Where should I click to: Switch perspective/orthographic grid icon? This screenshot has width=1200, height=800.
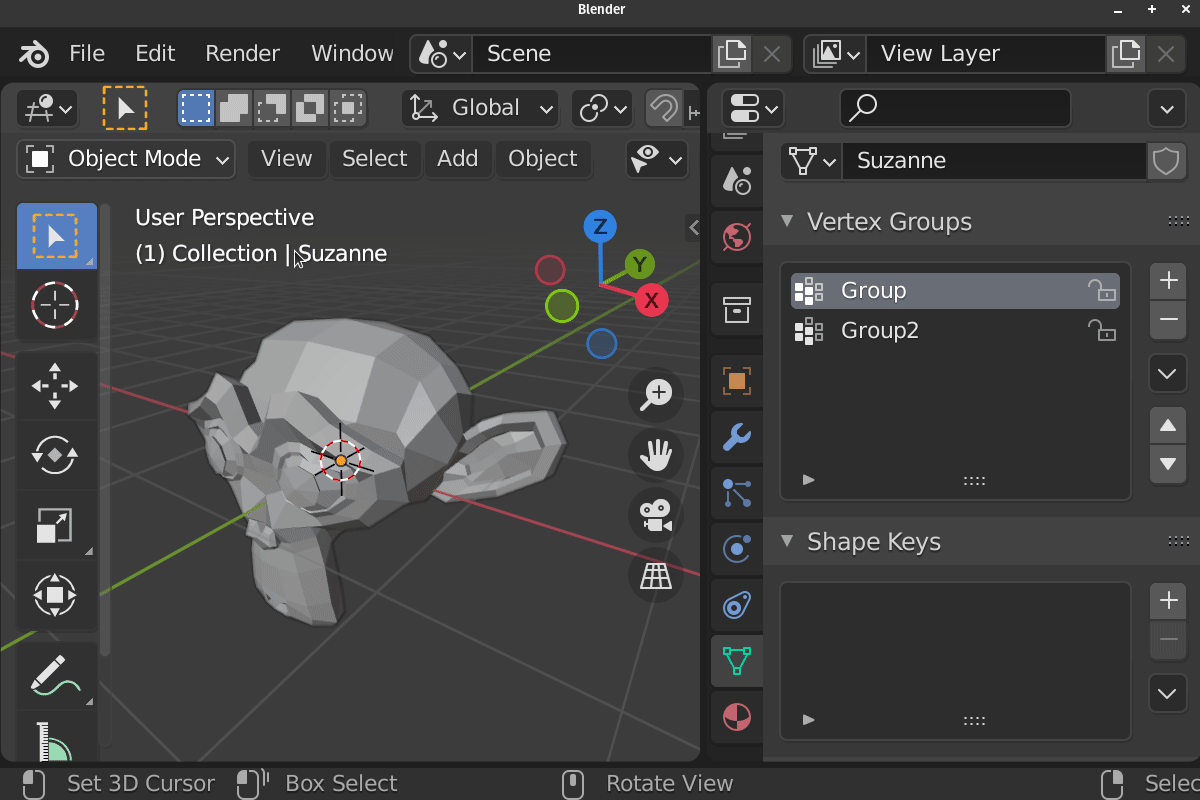[656, 576]
